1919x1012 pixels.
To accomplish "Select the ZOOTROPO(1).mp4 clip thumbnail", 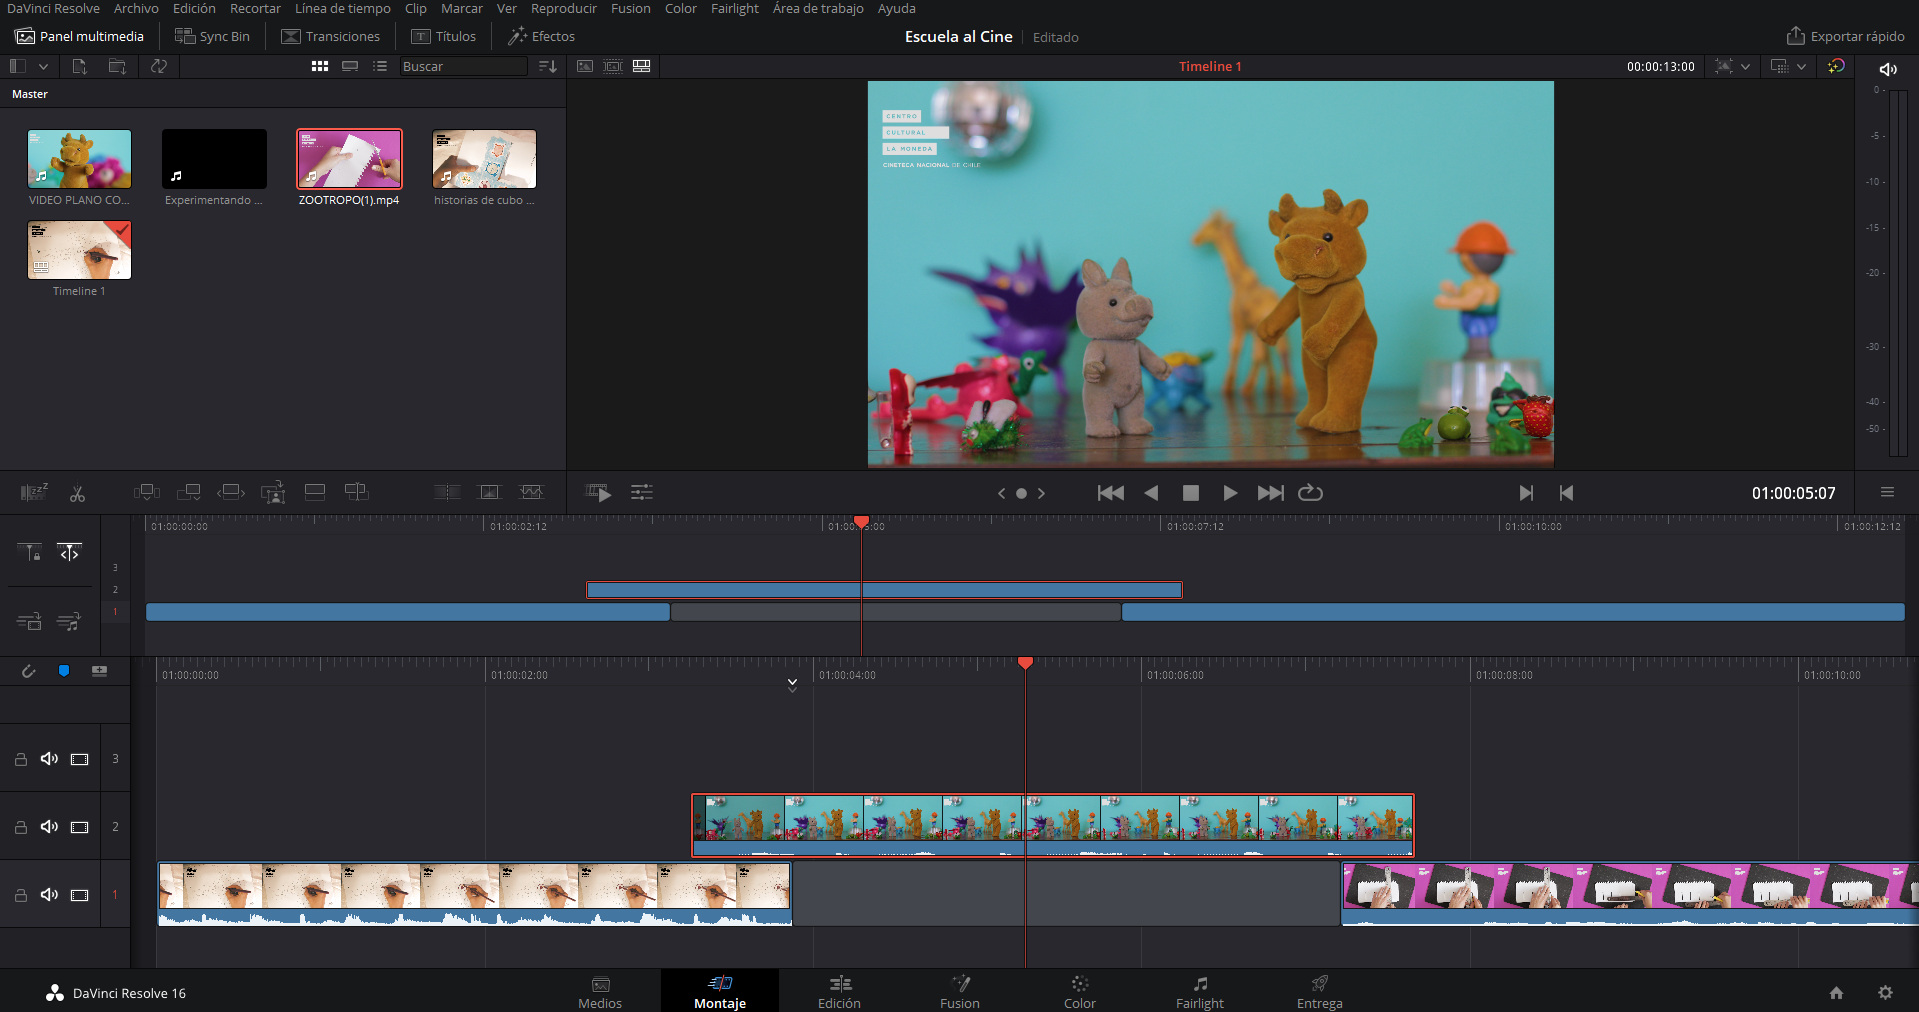I will tap(349, 159).
